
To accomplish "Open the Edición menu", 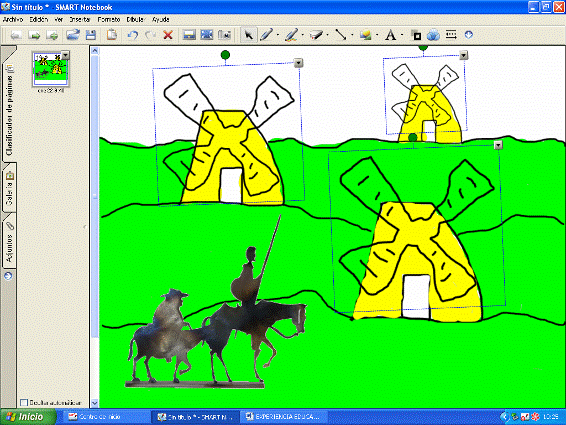I will point(38,19).
